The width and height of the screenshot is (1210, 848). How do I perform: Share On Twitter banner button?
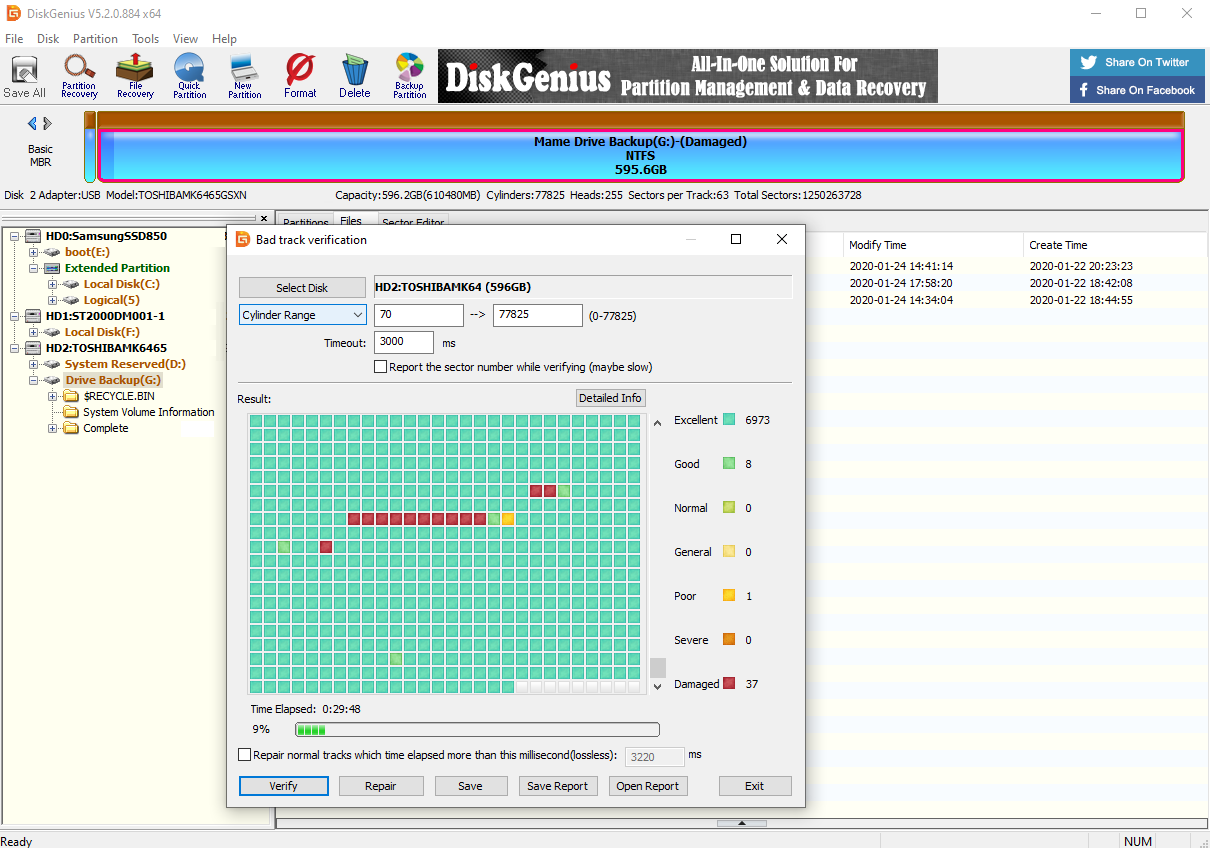(x=1135, y=62)
